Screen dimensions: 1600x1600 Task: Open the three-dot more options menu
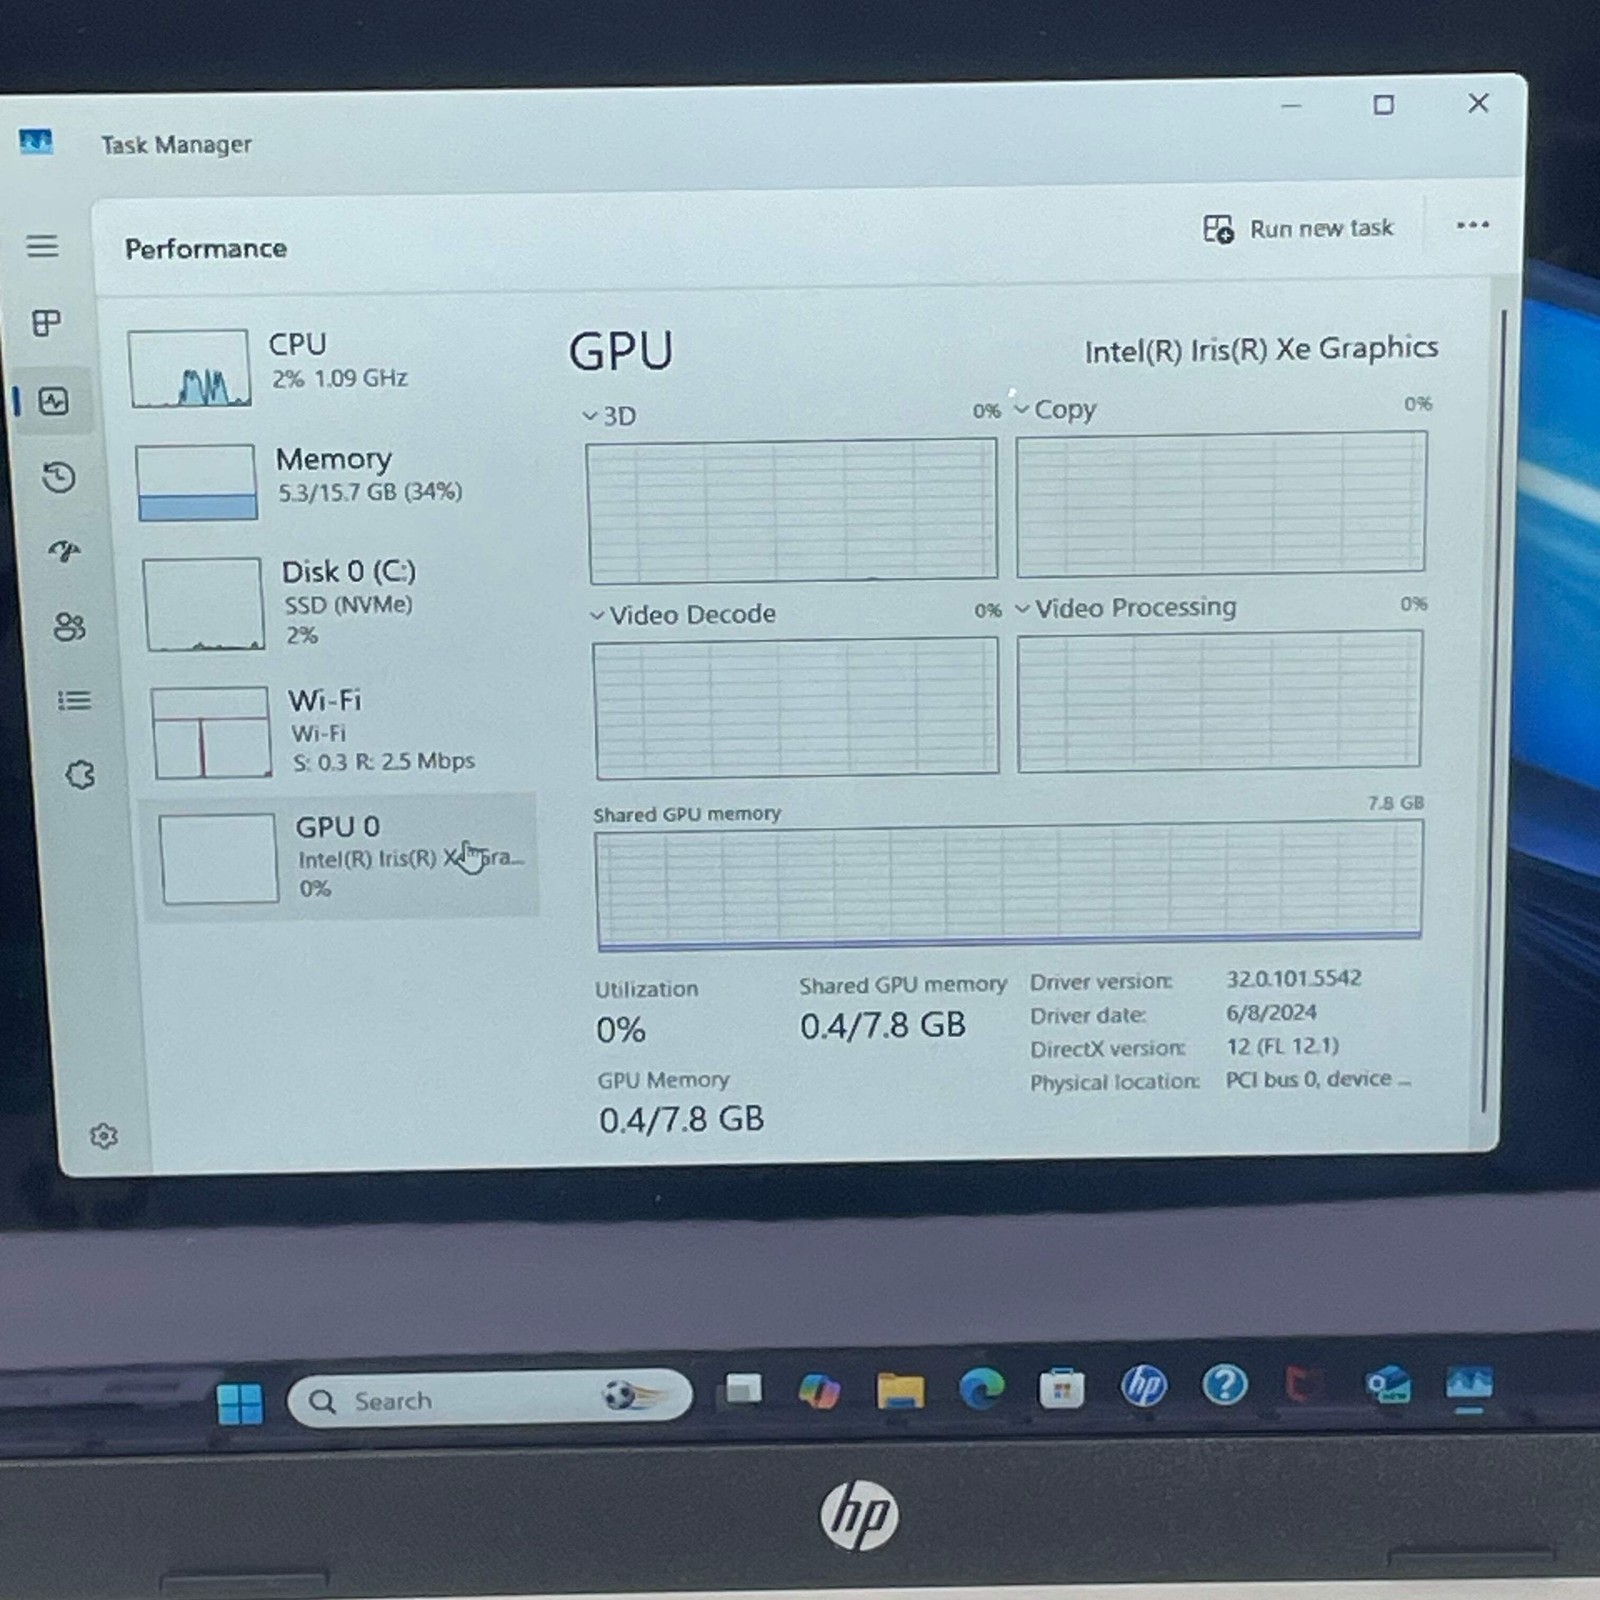click(x=1472, y=225)
